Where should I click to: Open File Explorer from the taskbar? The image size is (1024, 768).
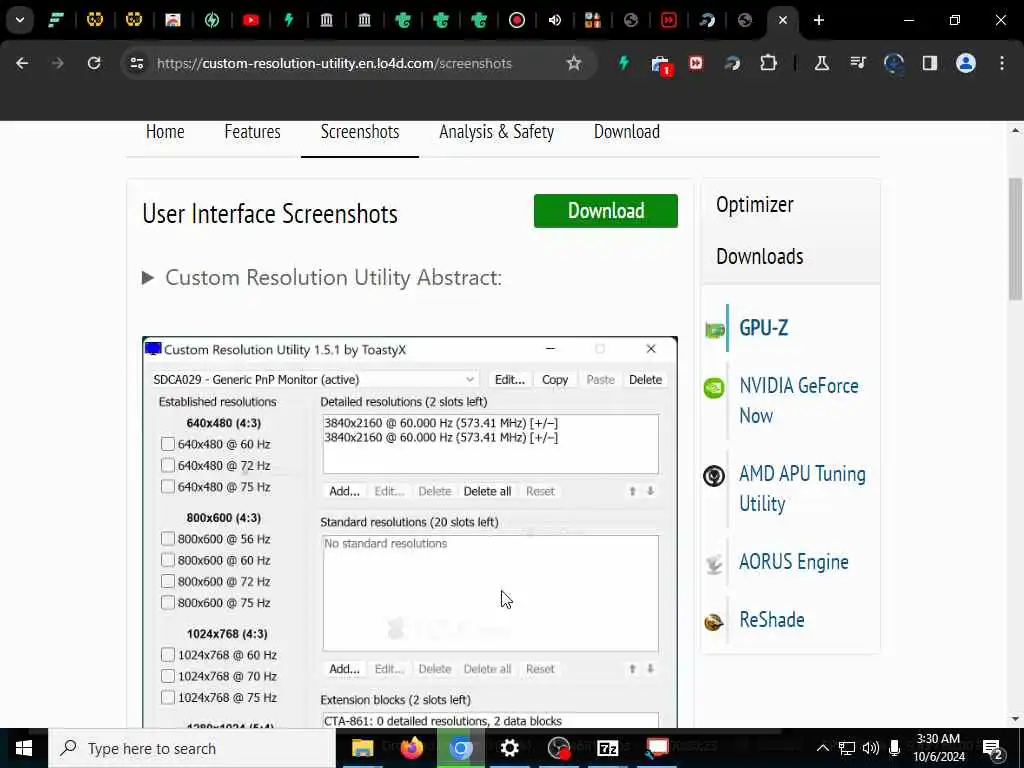362,748
